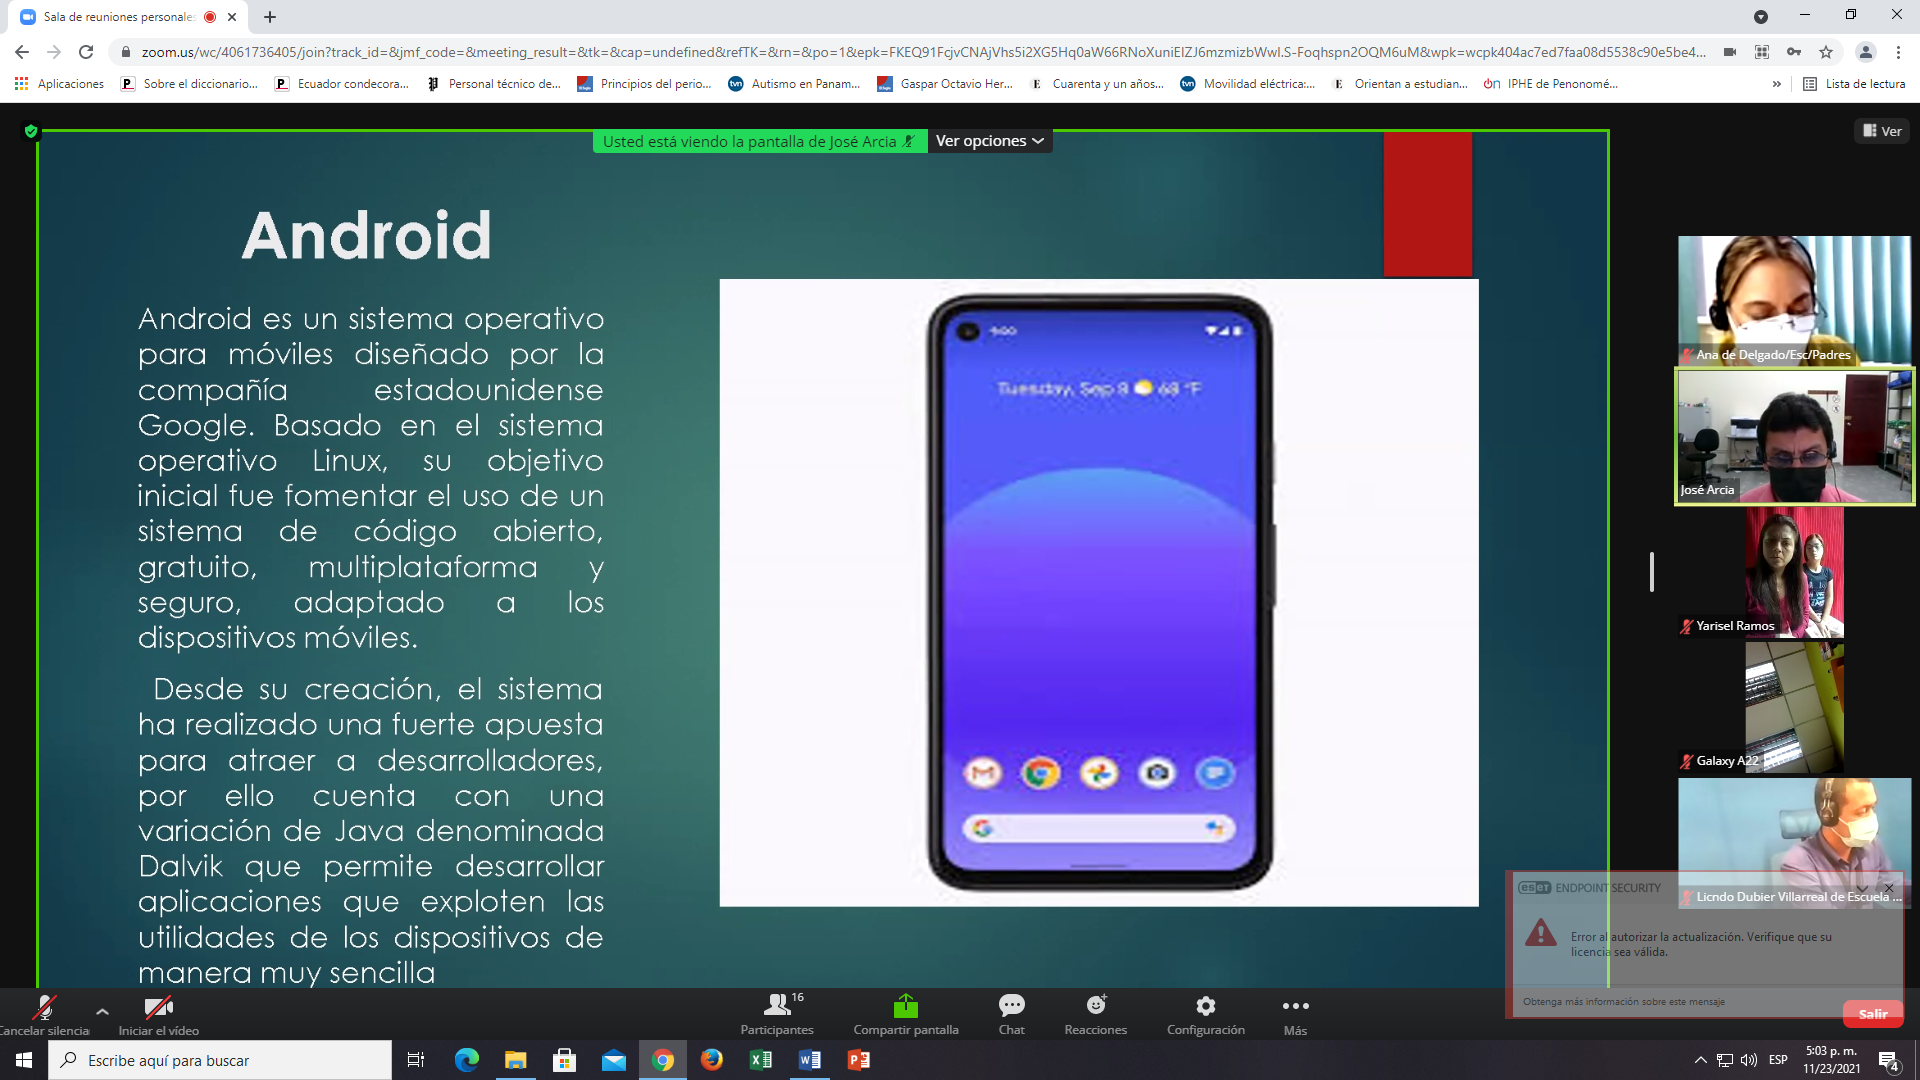Open saved passwords key icon
1920x1080 pixels.
point(1794,52)
